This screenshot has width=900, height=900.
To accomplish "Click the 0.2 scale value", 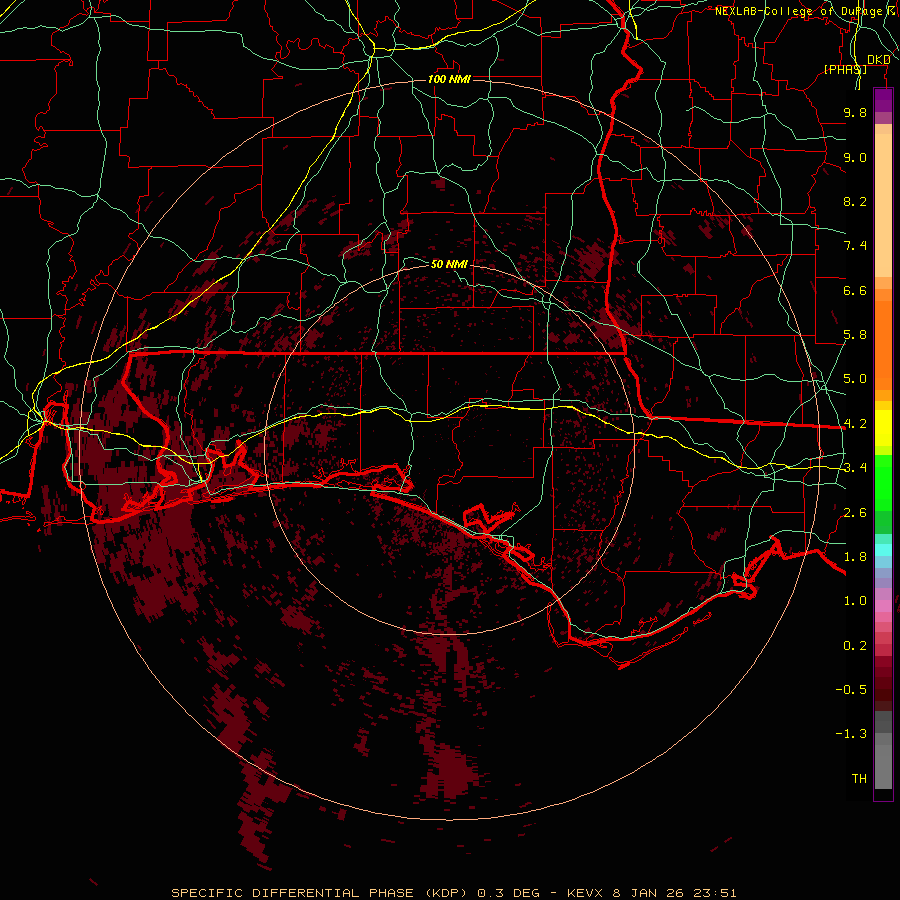I will pos(855,646).
